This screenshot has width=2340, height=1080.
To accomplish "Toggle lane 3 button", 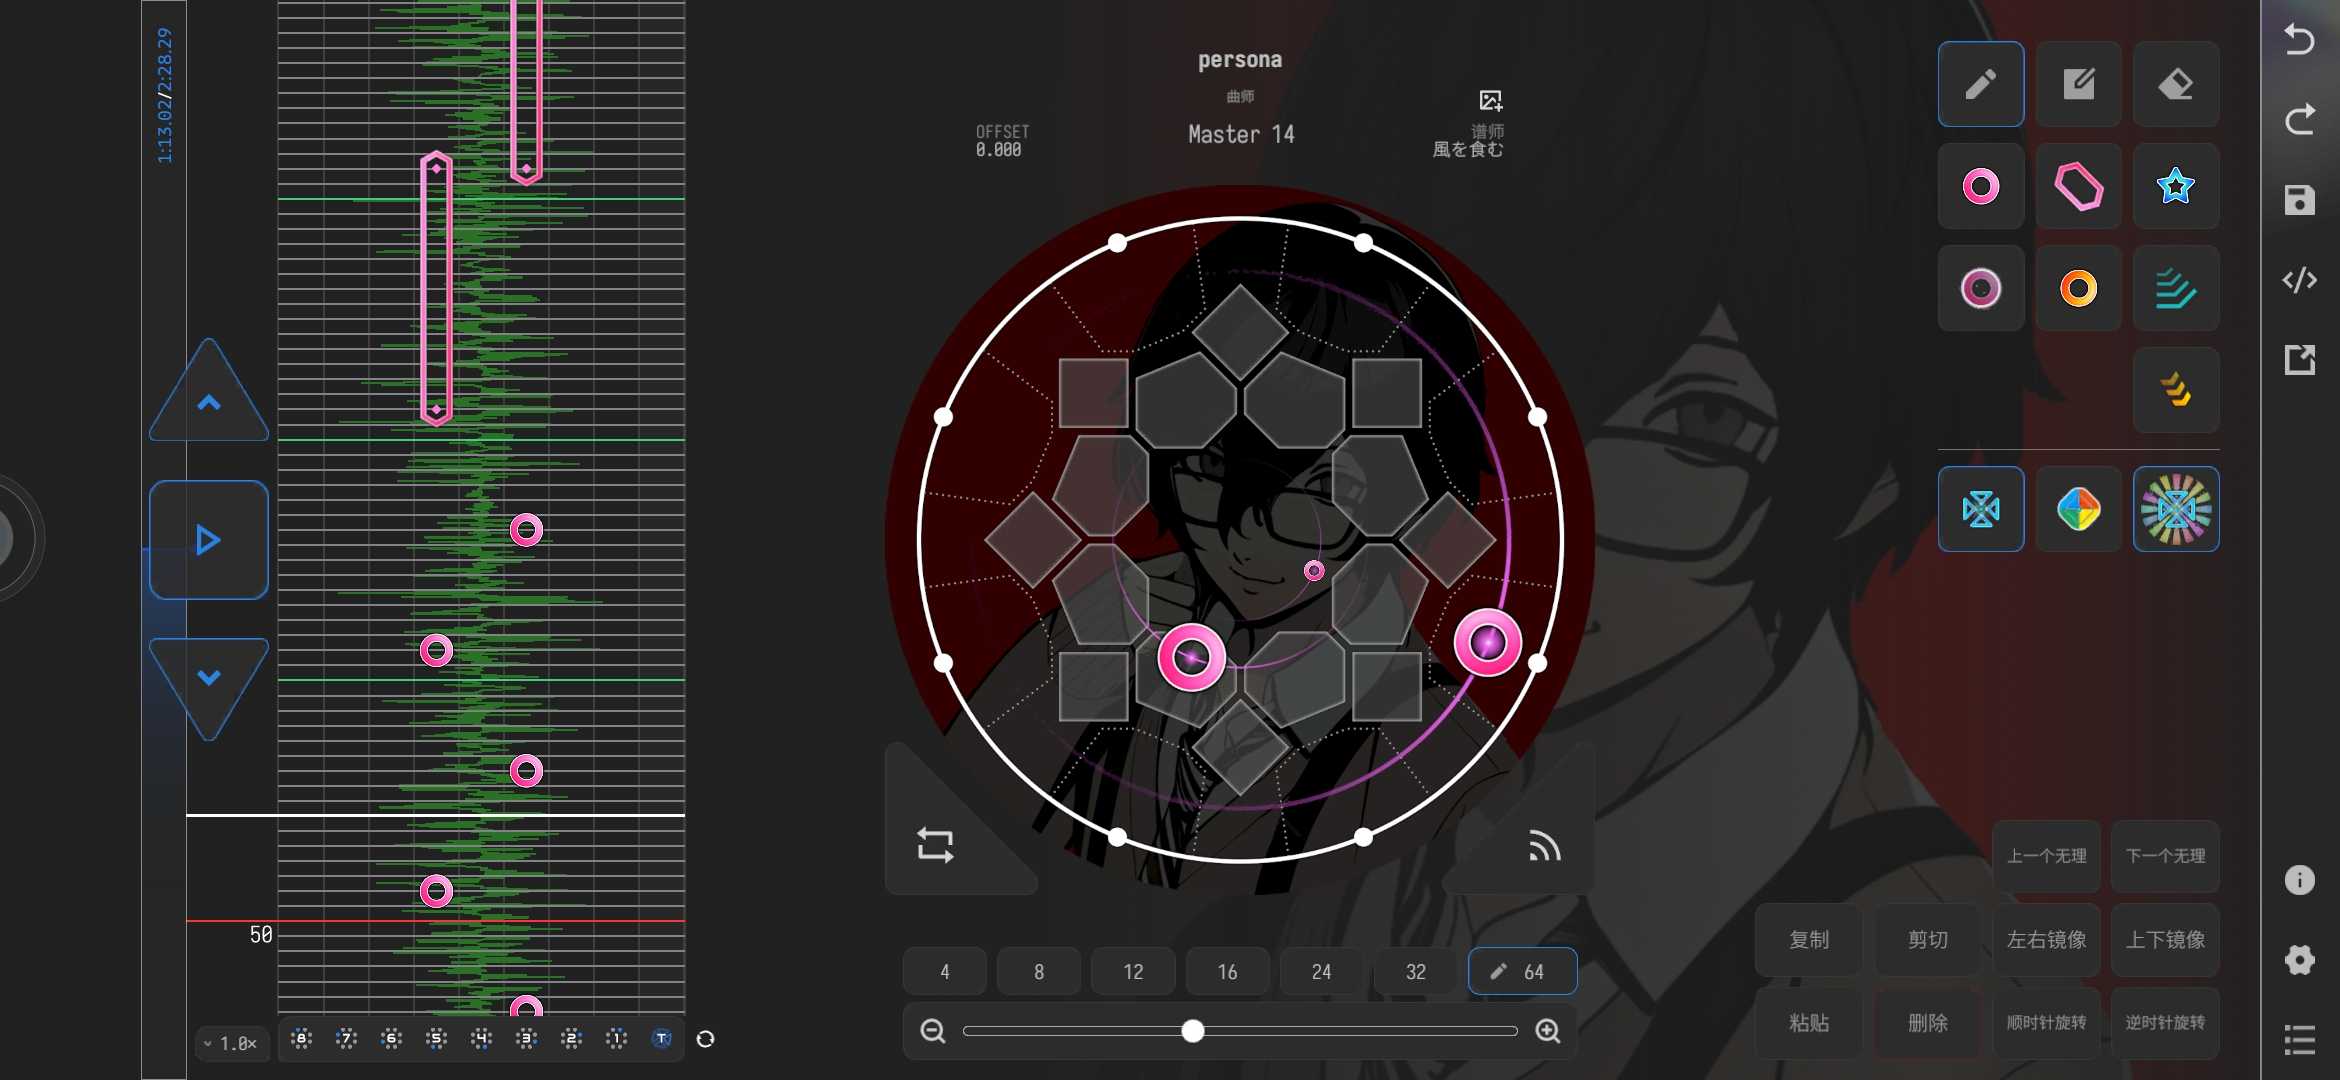I will click(526, 1039).
